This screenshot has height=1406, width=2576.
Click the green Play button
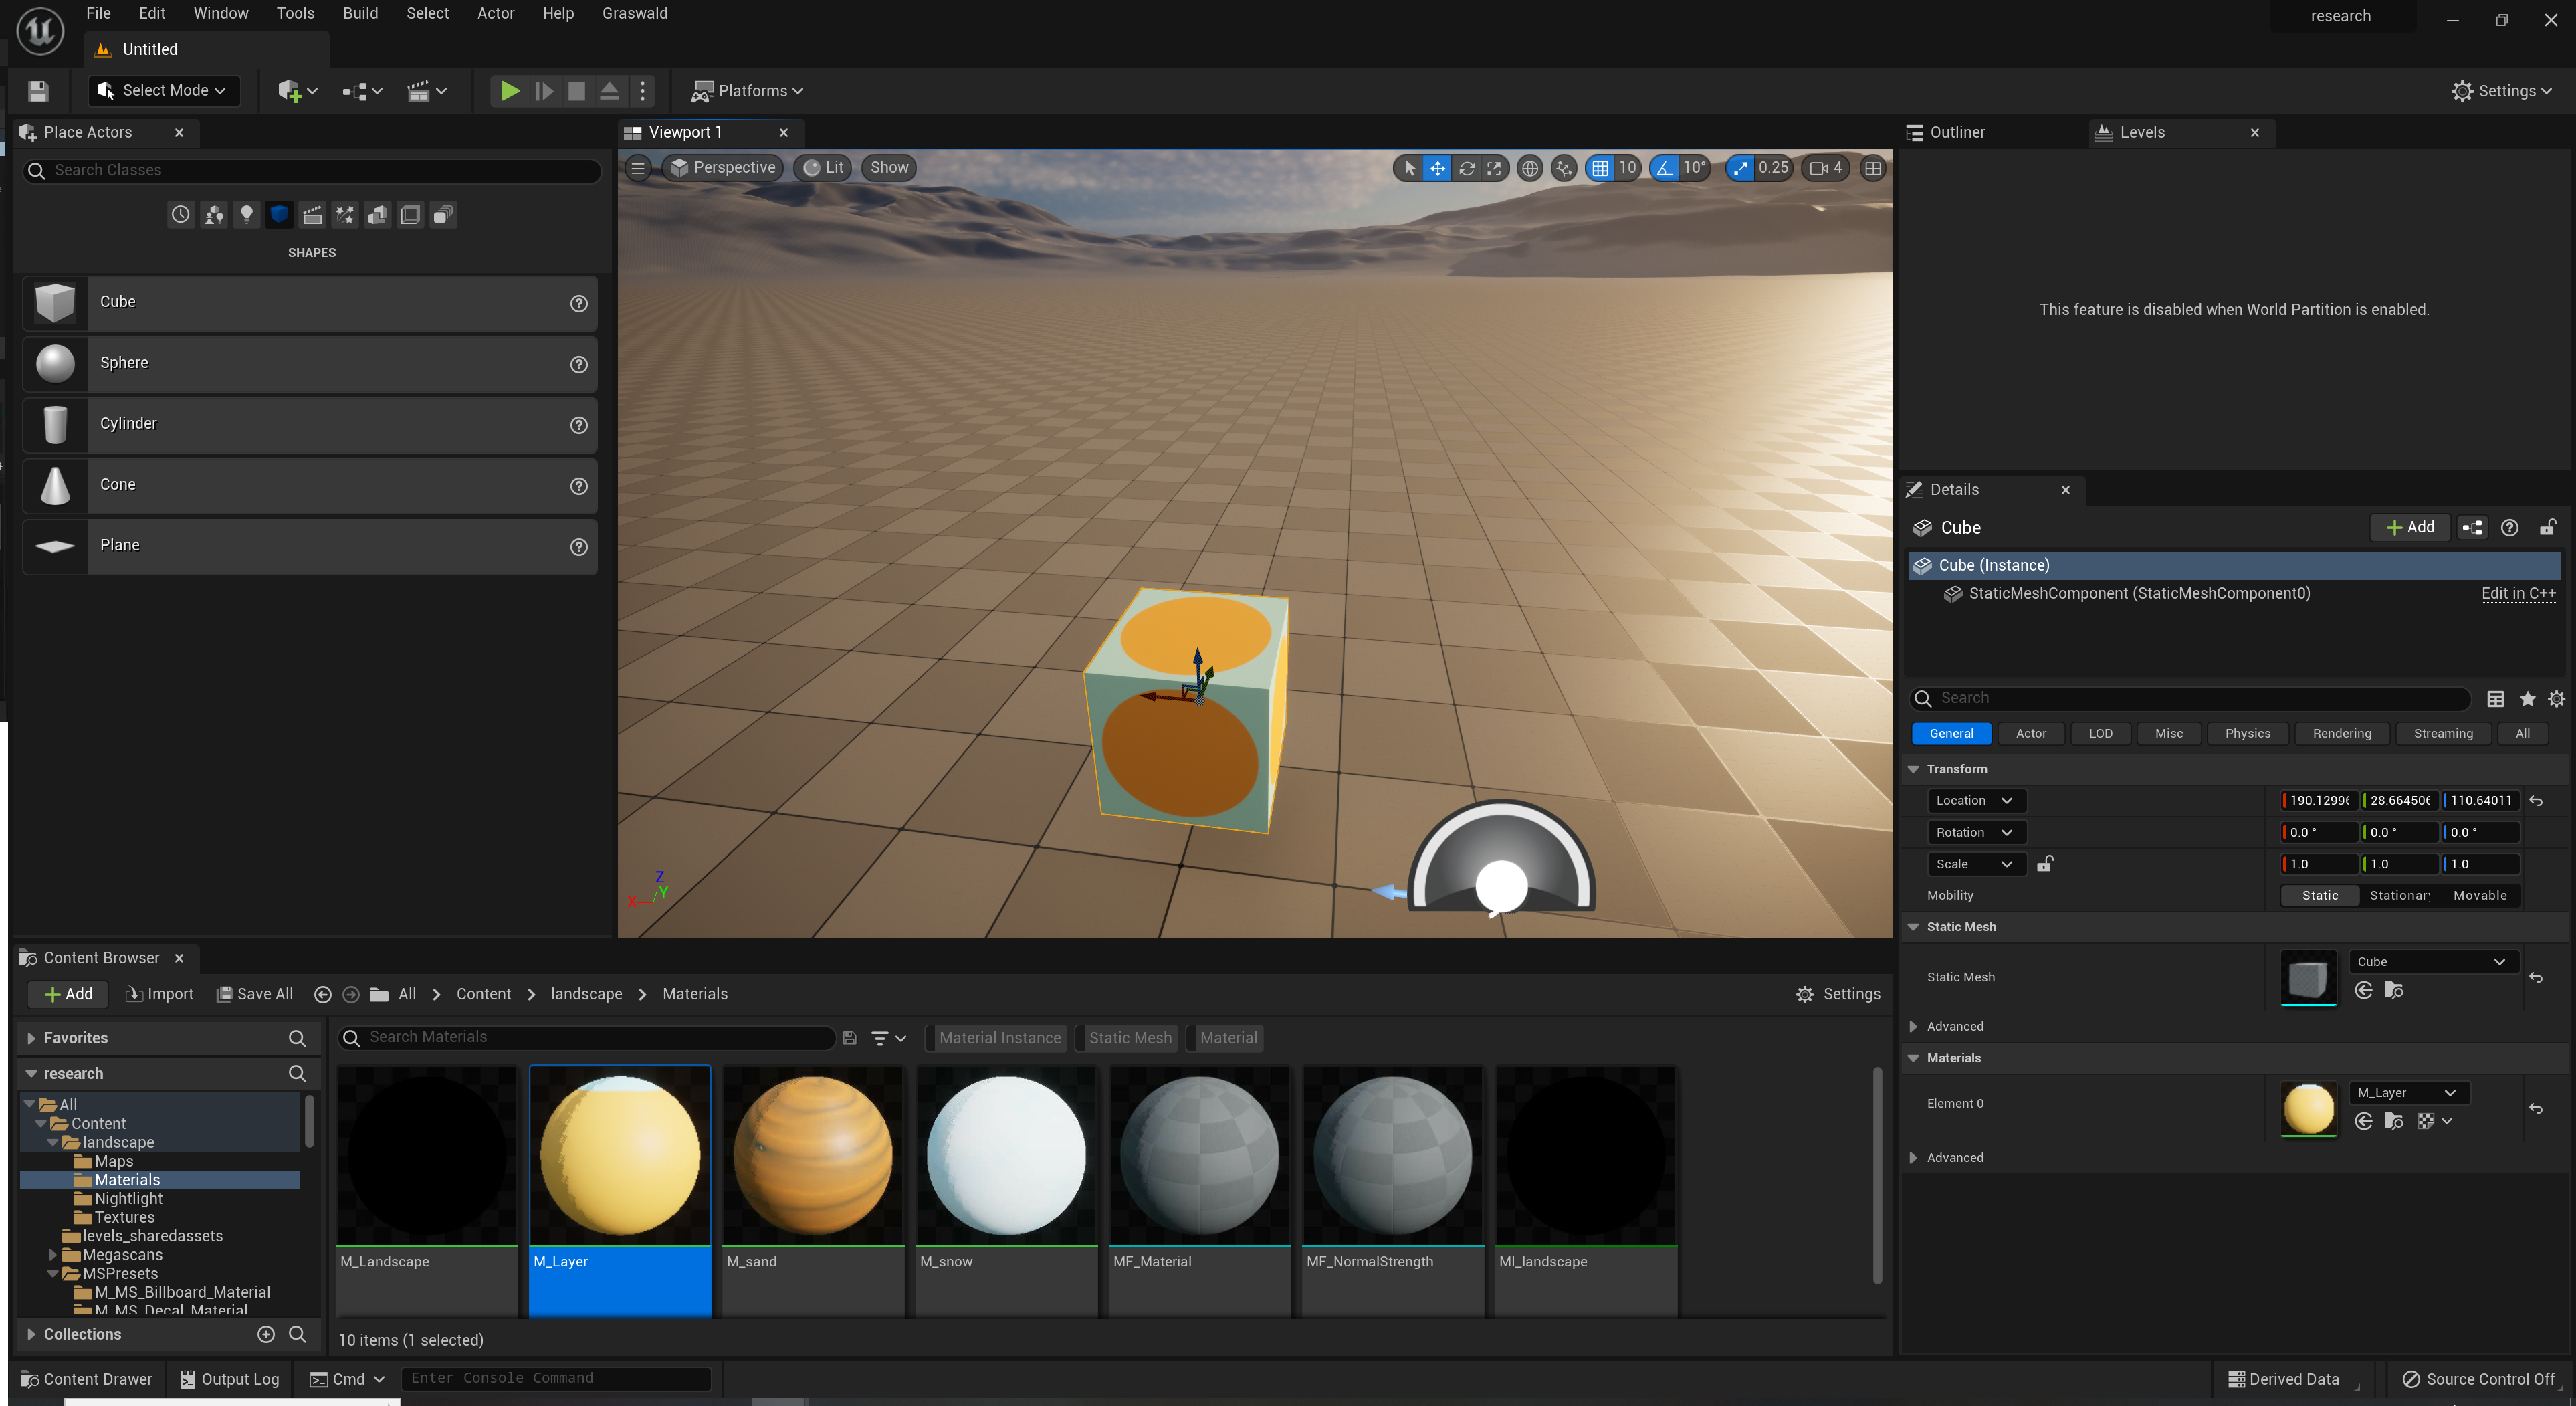click(x=509, y=91)
